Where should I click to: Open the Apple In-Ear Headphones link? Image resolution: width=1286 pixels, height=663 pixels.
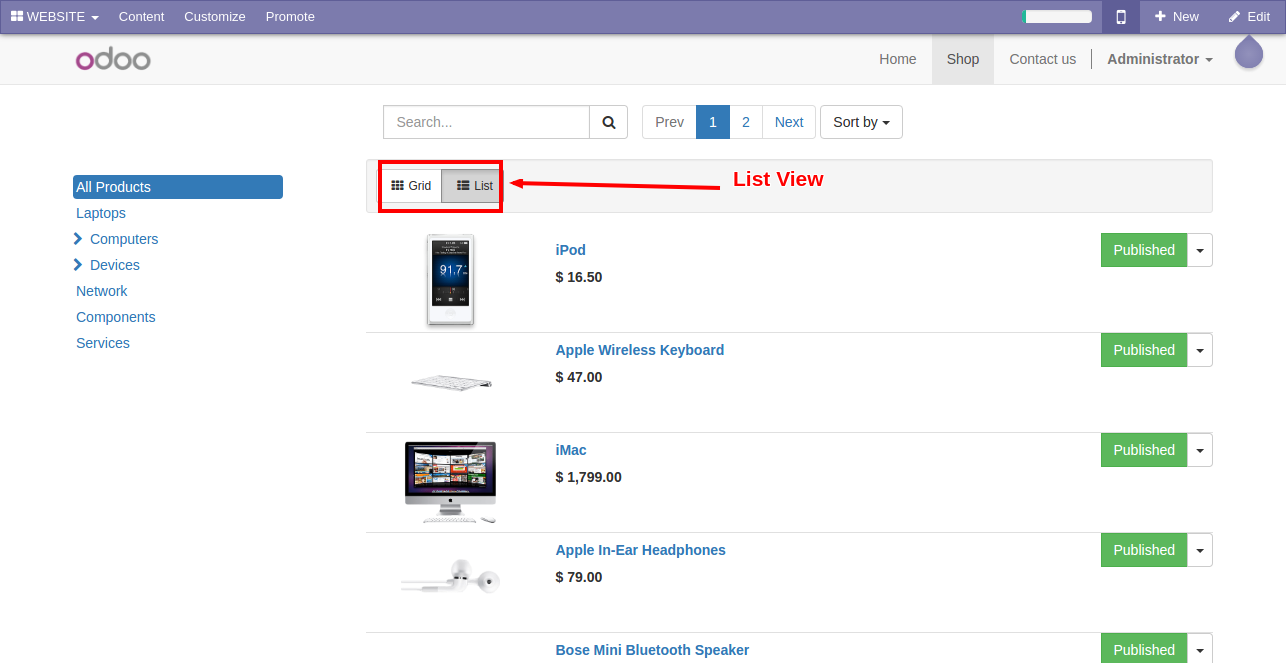pyautogui.click(x=641, y=550)
